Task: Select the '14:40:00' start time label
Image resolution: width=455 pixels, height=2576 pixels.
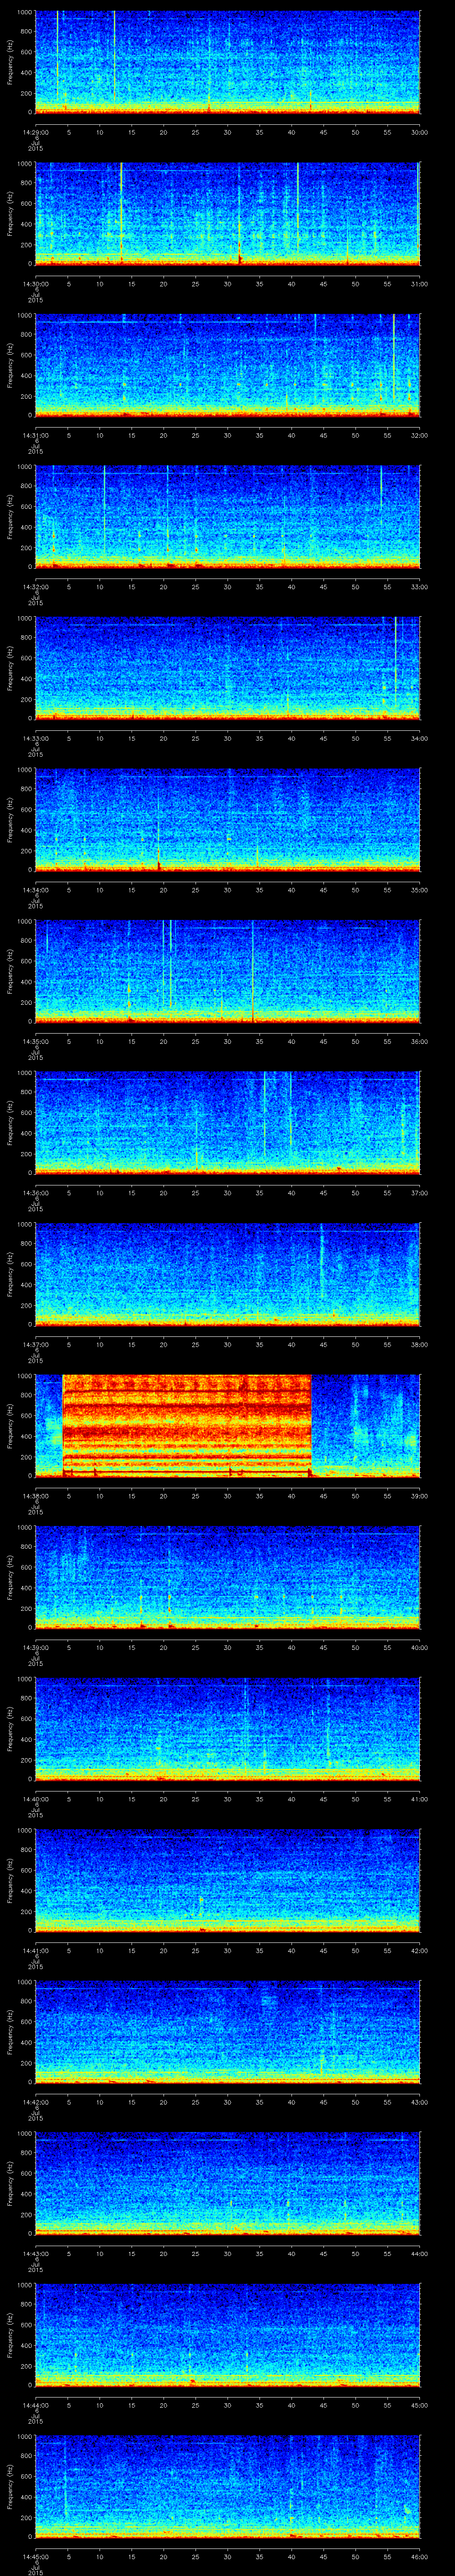Action: pyautogui.click(x=35, y=1798)
